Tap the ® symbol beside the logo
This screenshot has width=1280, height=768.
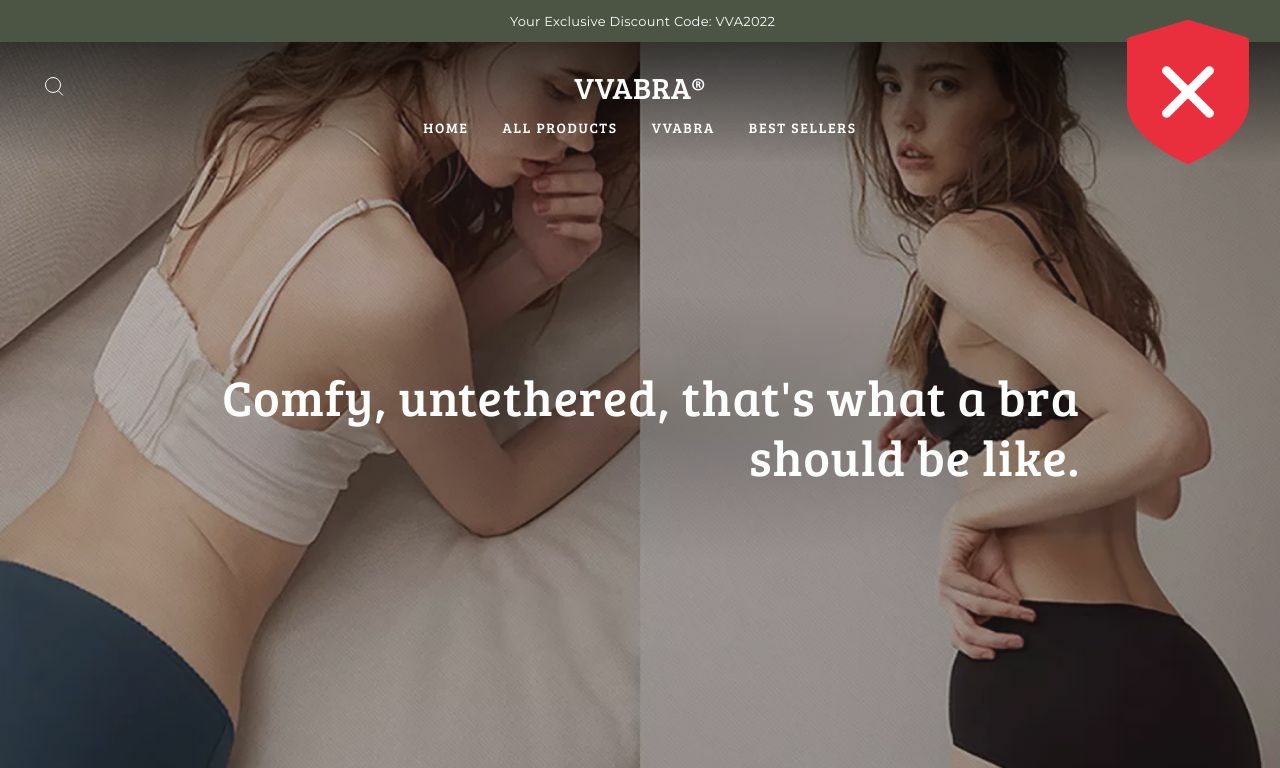(x=698, y=84)
